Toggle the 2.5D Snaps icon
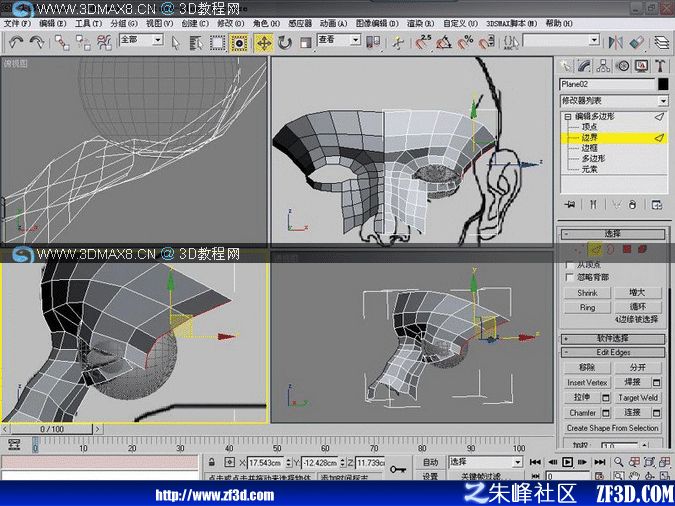The image size is (675, 506). click(423, 42)
